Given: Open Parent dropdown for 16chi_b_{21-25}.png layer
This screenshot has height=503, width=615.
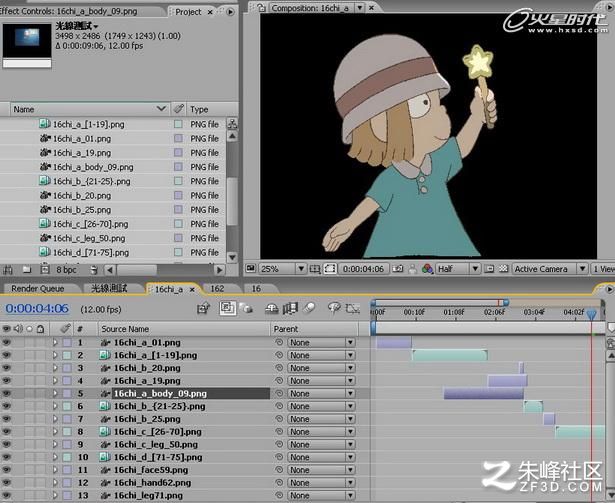Looking at the screenshot, I should [321, 406].
